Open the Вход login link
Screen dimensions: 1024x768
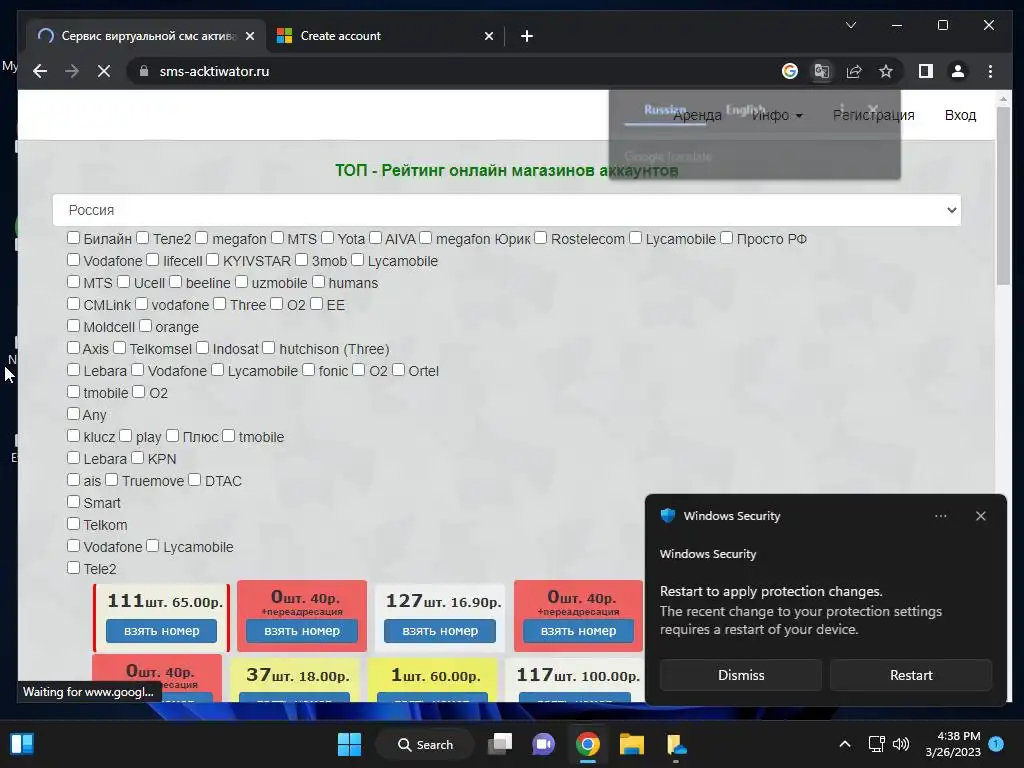click(960, 115)
